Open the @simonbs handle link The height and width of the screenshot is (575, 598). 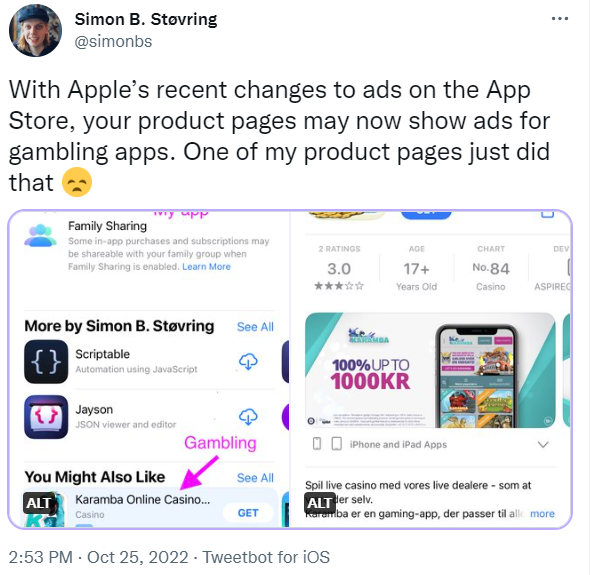(x=113, y=41)
